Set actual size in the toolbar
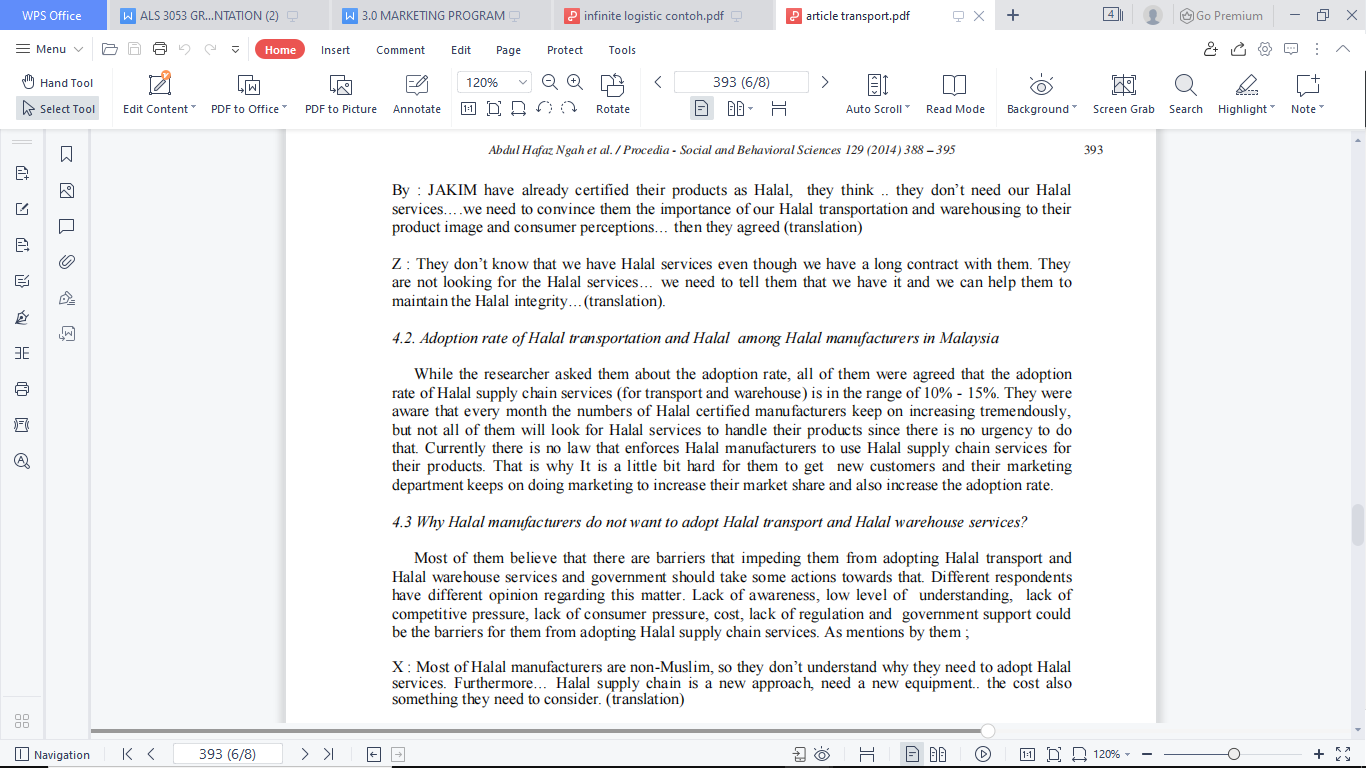1366x768 pixels. pyautogui.click(x=468, y=109)
